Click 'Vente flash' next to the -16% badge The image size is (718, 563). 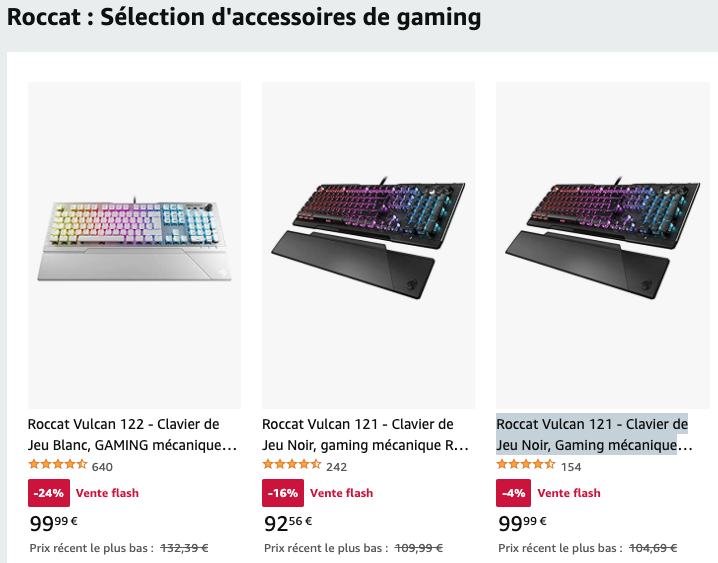point(341,493)
